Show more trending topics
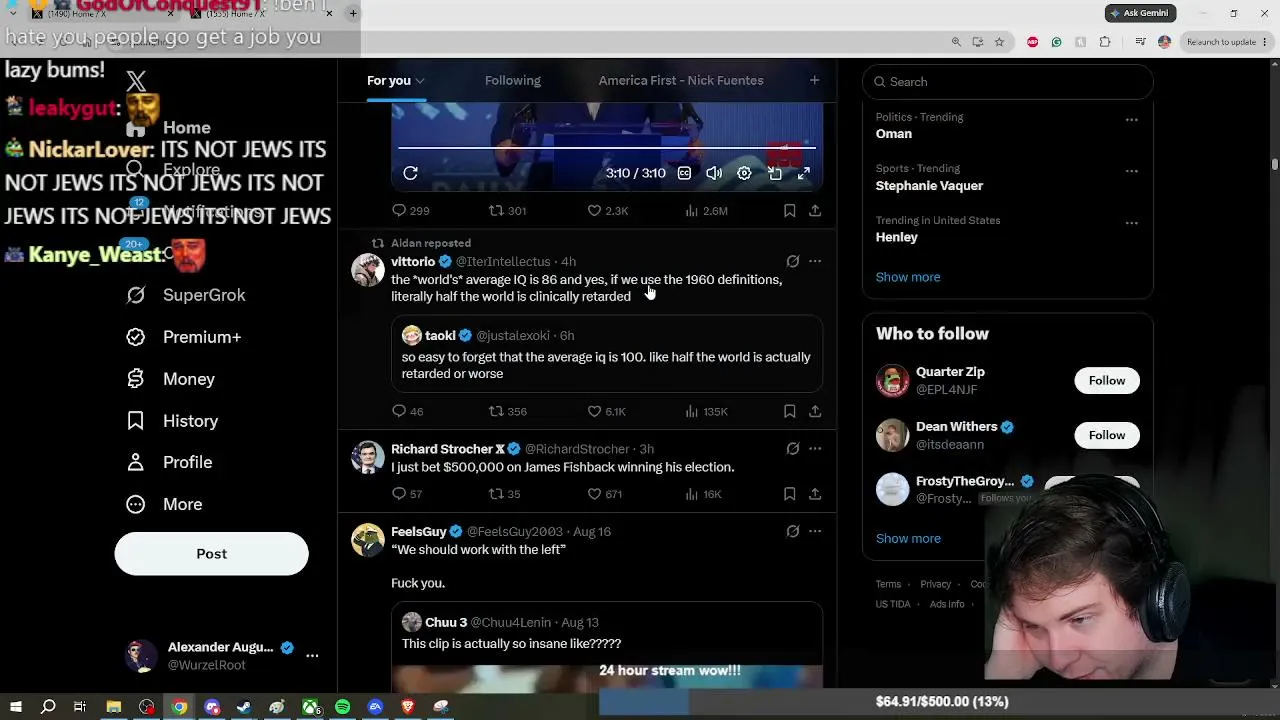1280x720 pixels. [908, 277]
